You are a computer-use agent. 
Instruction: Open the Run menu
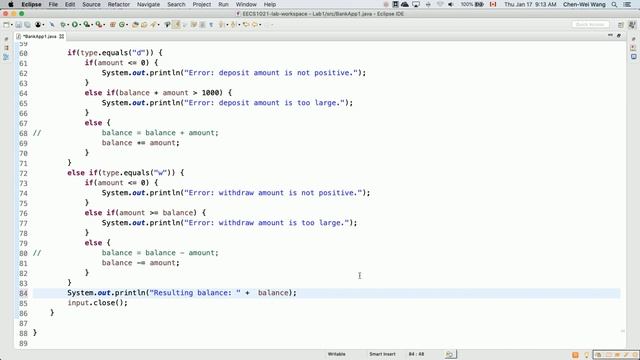click(223, 4)
